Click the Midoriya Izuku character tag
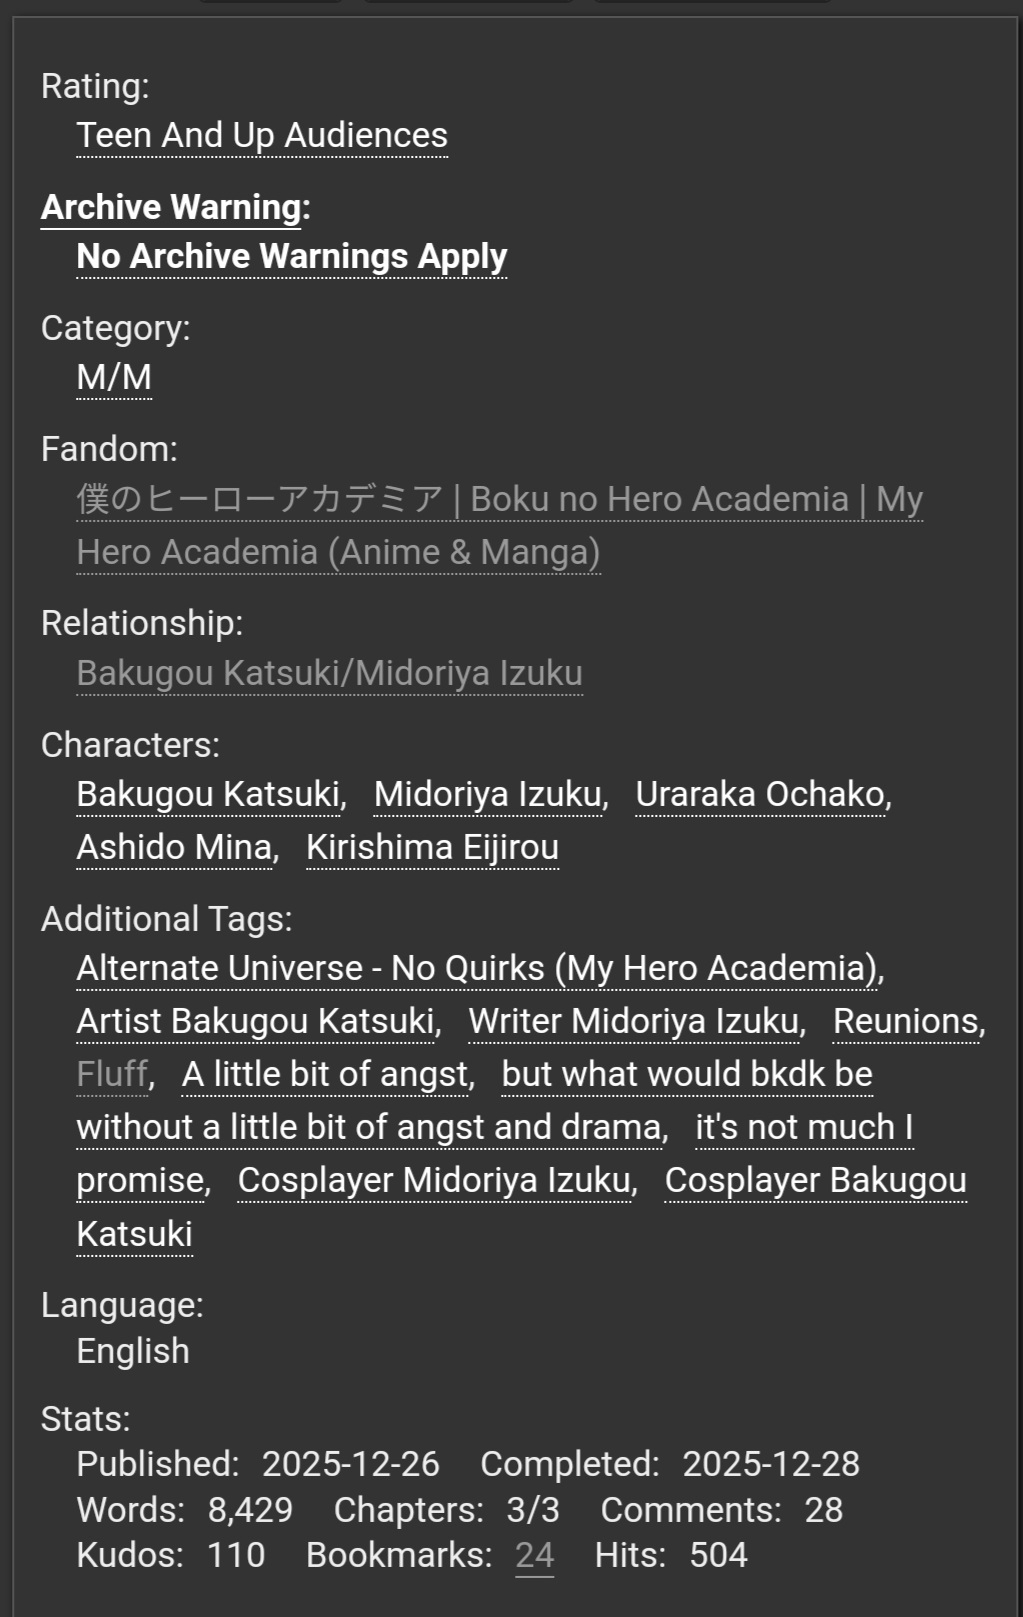 [x=489, y=794]
